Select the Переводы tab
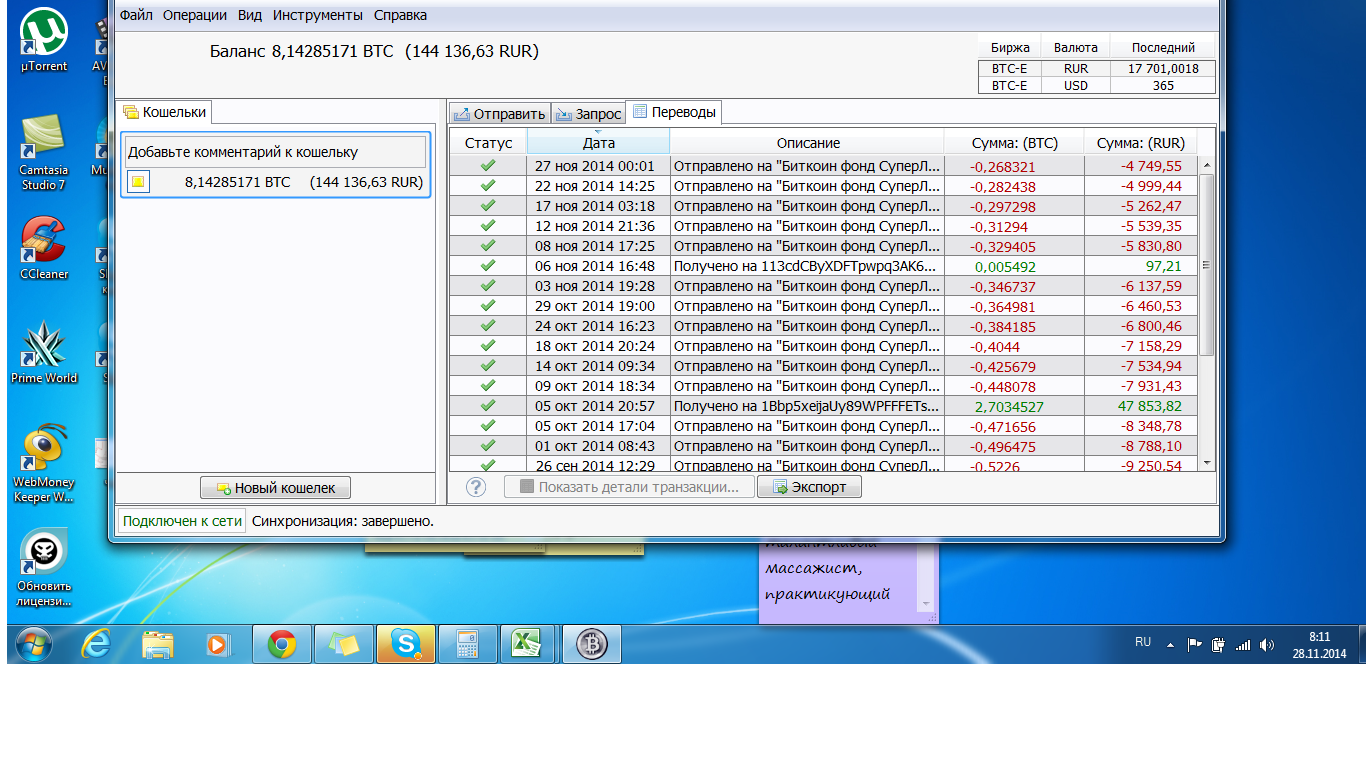 pyautogui.click(x=674, y=112)
